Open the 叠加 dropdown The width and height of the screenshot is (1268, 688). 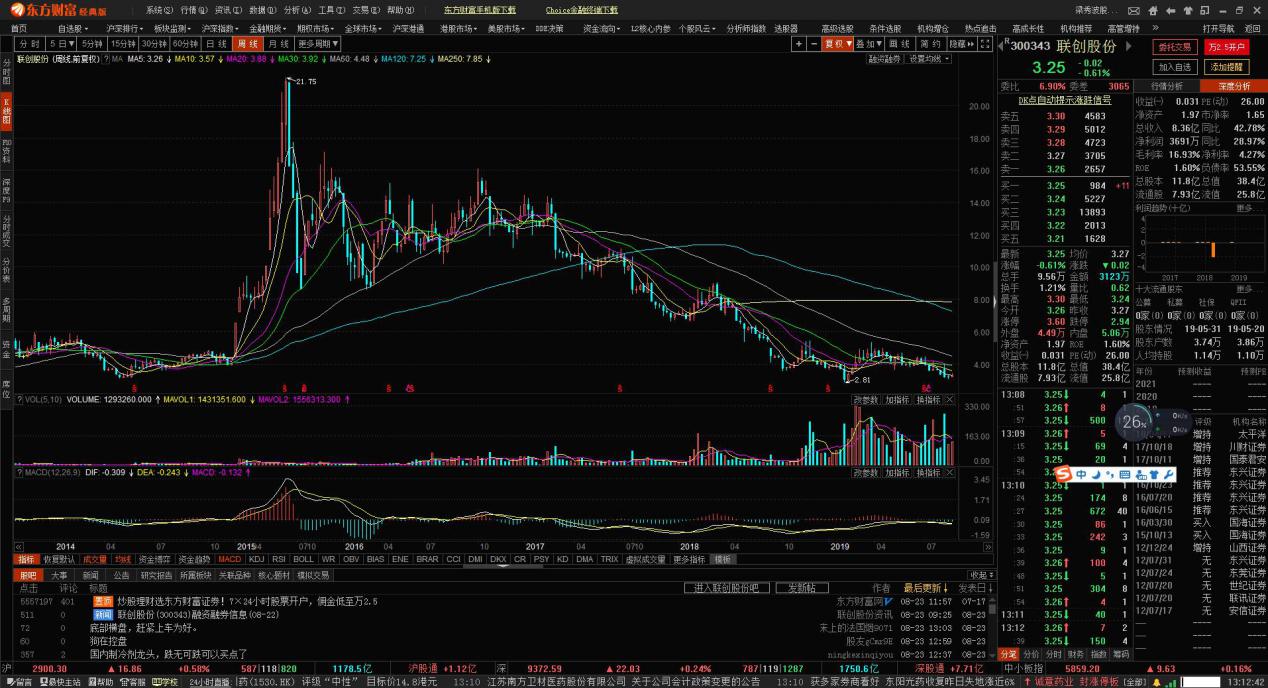click(869, 44)
